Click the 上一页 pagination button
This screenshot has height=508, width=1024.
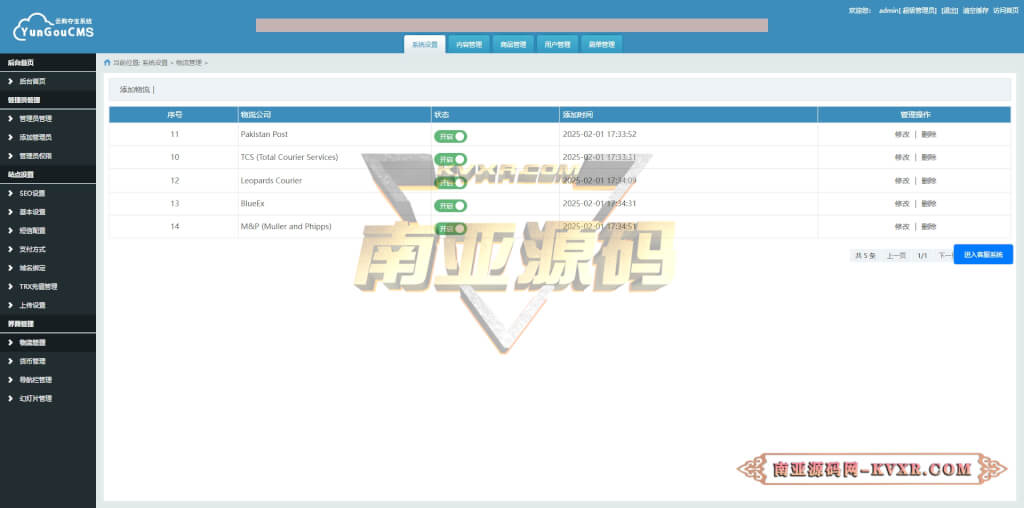coord(896,256)
